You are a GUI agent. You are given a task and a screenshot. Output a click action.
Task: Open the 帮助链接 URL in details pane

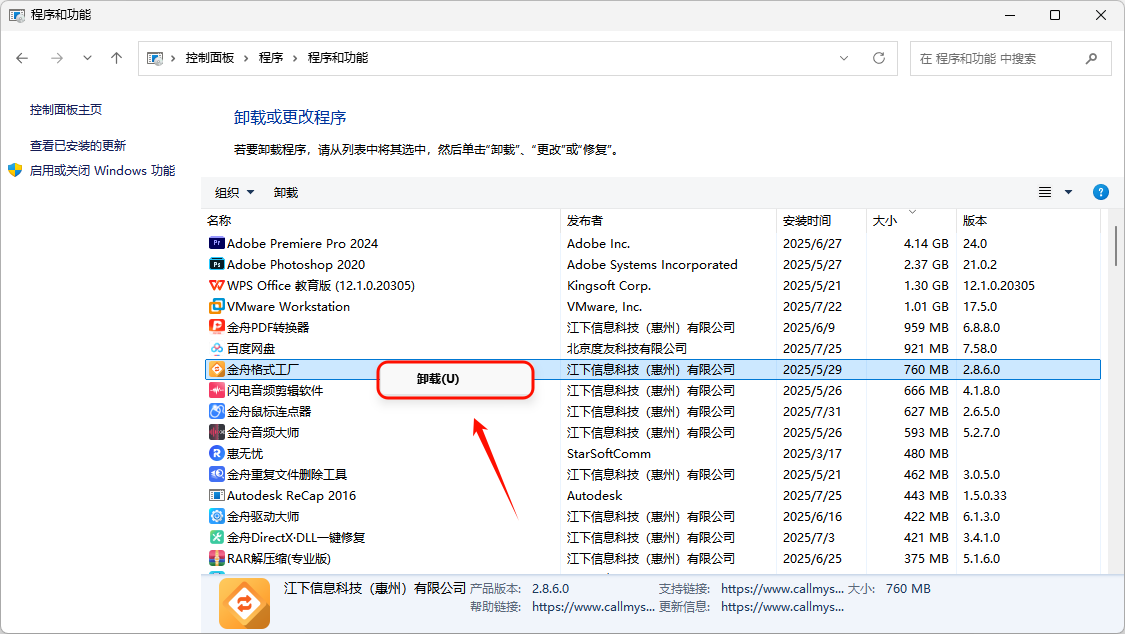593,607
